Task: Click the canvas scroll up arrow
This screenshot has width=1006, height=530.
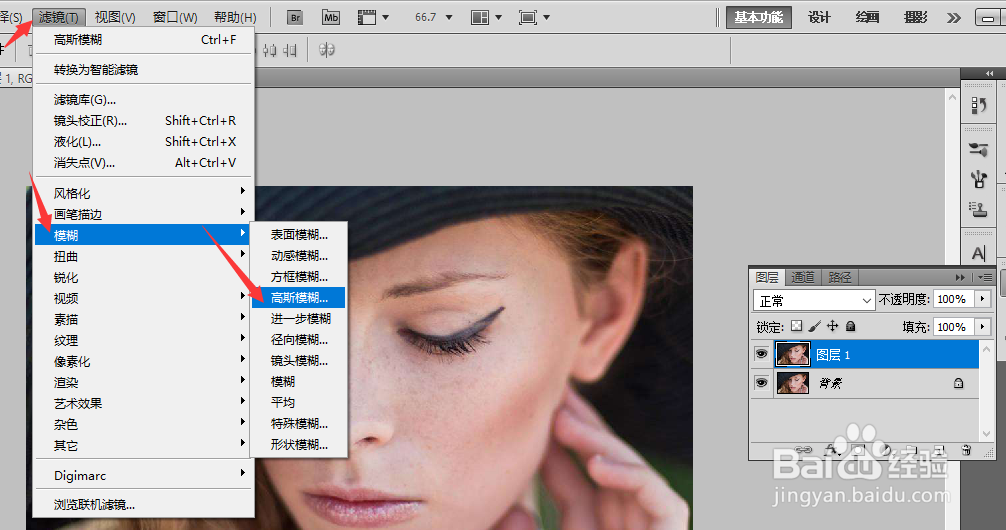Action: (952, 98)
